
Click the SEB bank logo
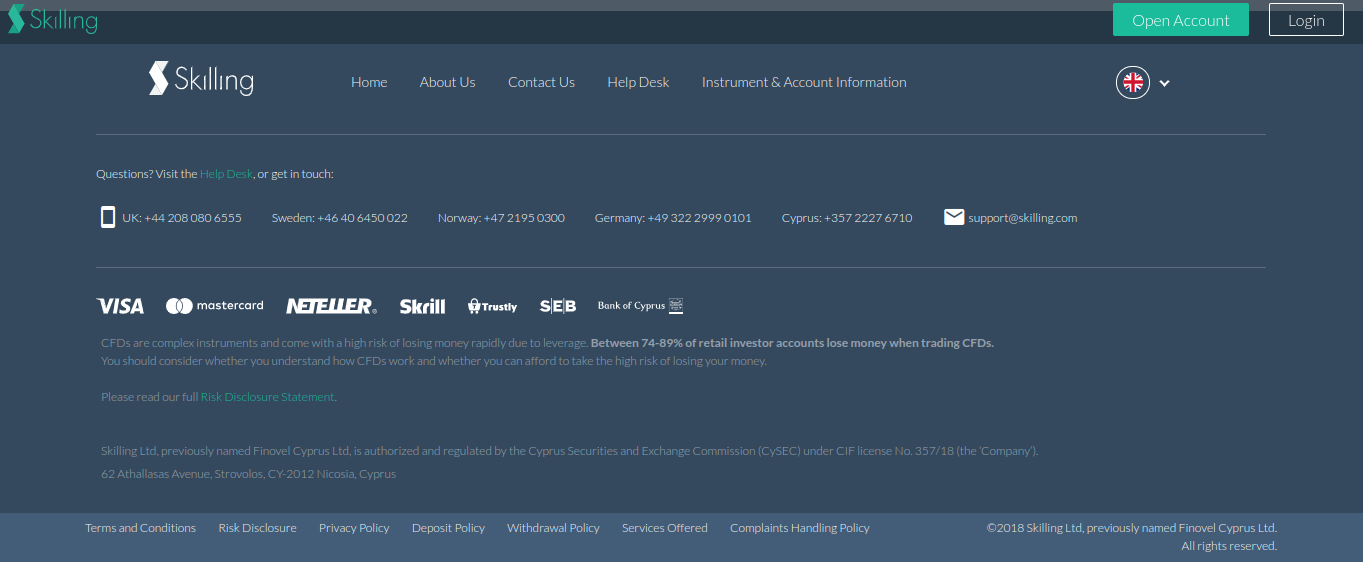click(558, 306)
